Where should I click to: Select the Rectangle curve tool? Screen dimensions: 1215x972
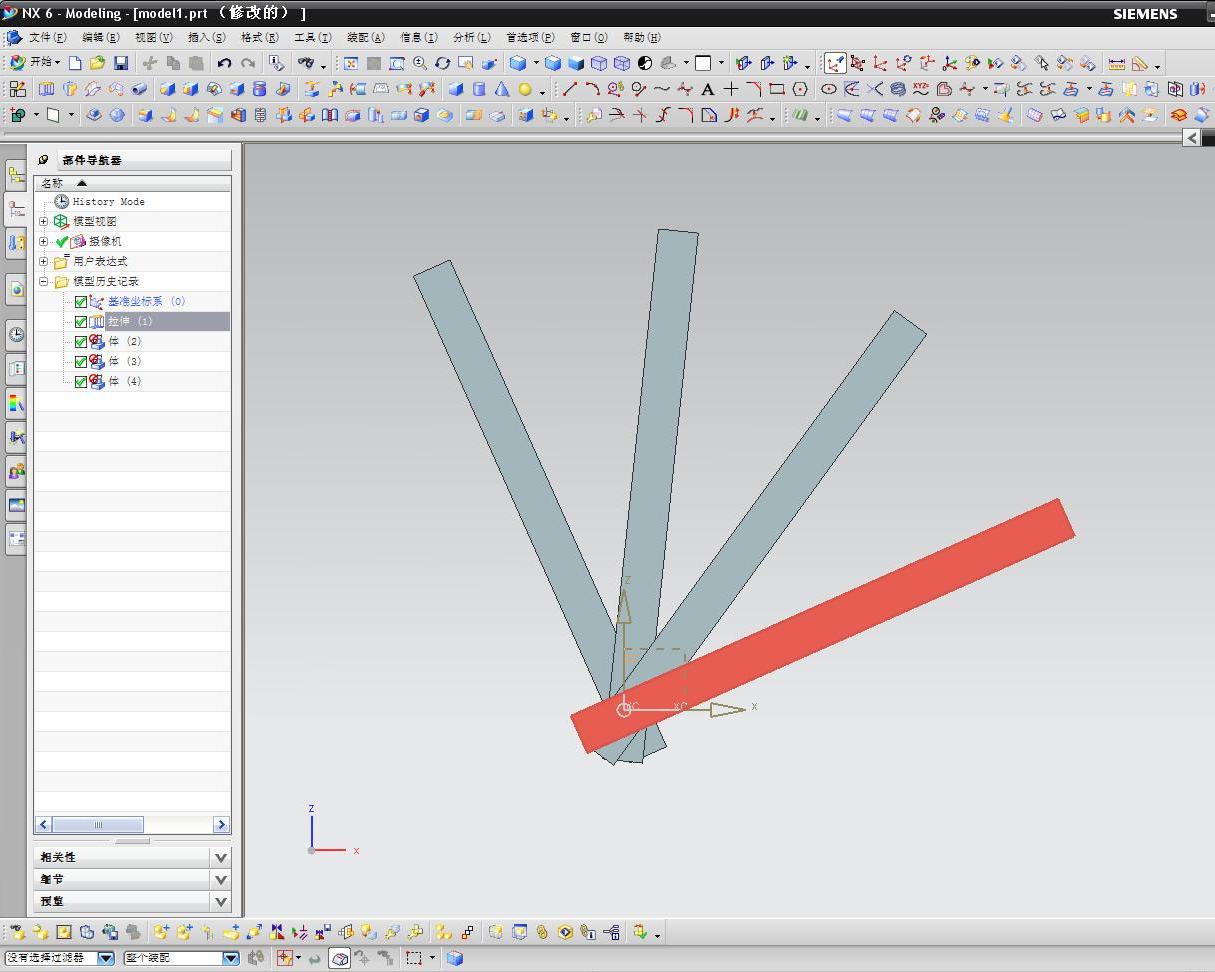click(777, 89)
